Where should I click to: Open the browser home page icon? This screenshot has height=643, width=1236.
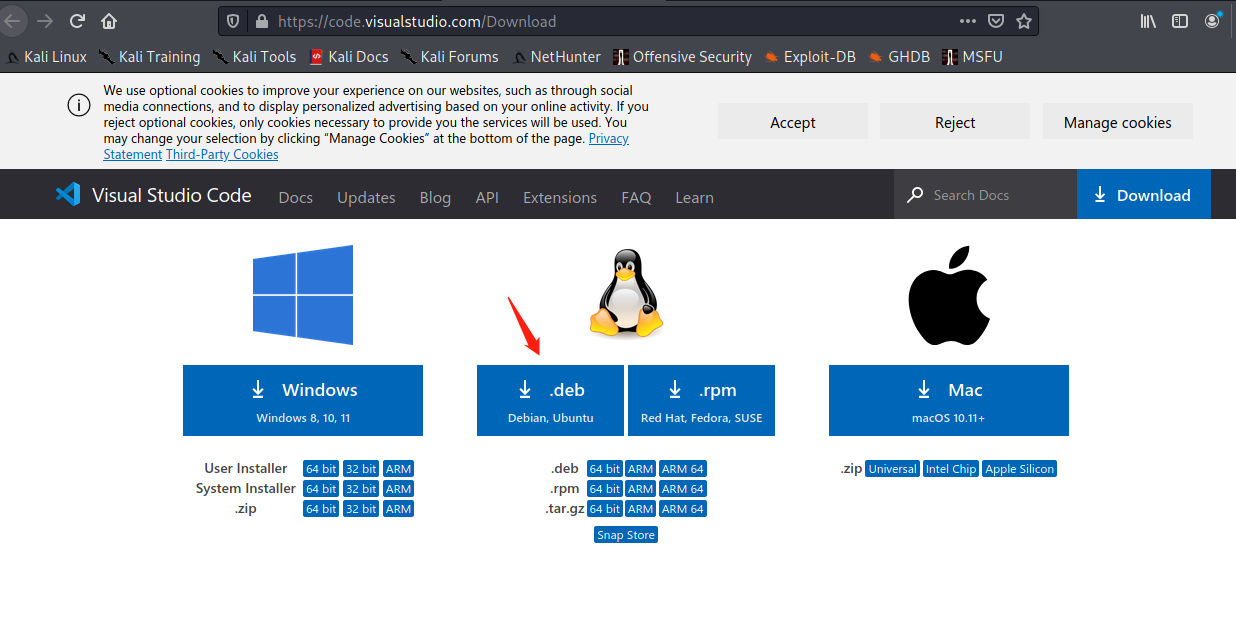coord(109,21)
